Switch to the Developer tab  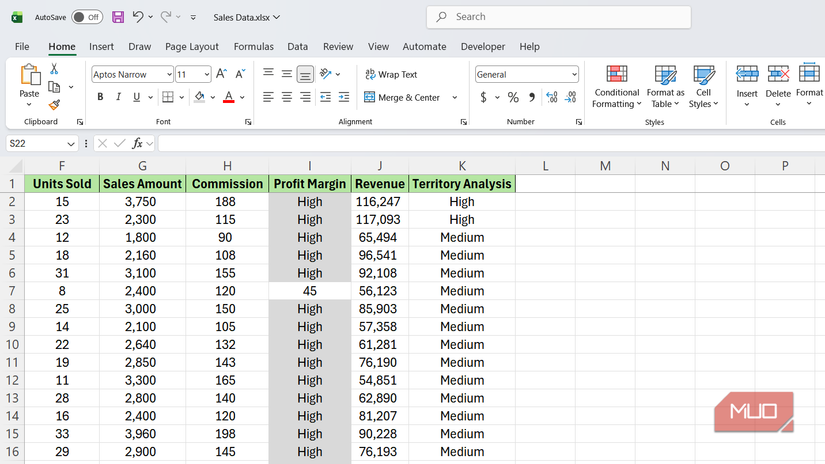coord(482,46)
